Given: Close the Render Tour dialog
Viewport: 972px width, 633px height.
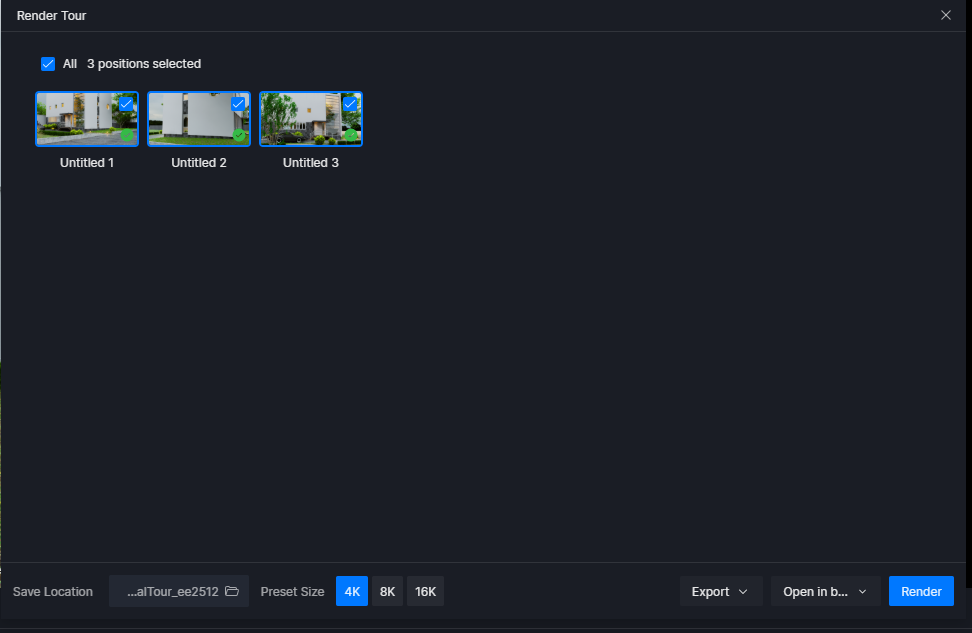Looking at the screenshot, I should [946, 15].
